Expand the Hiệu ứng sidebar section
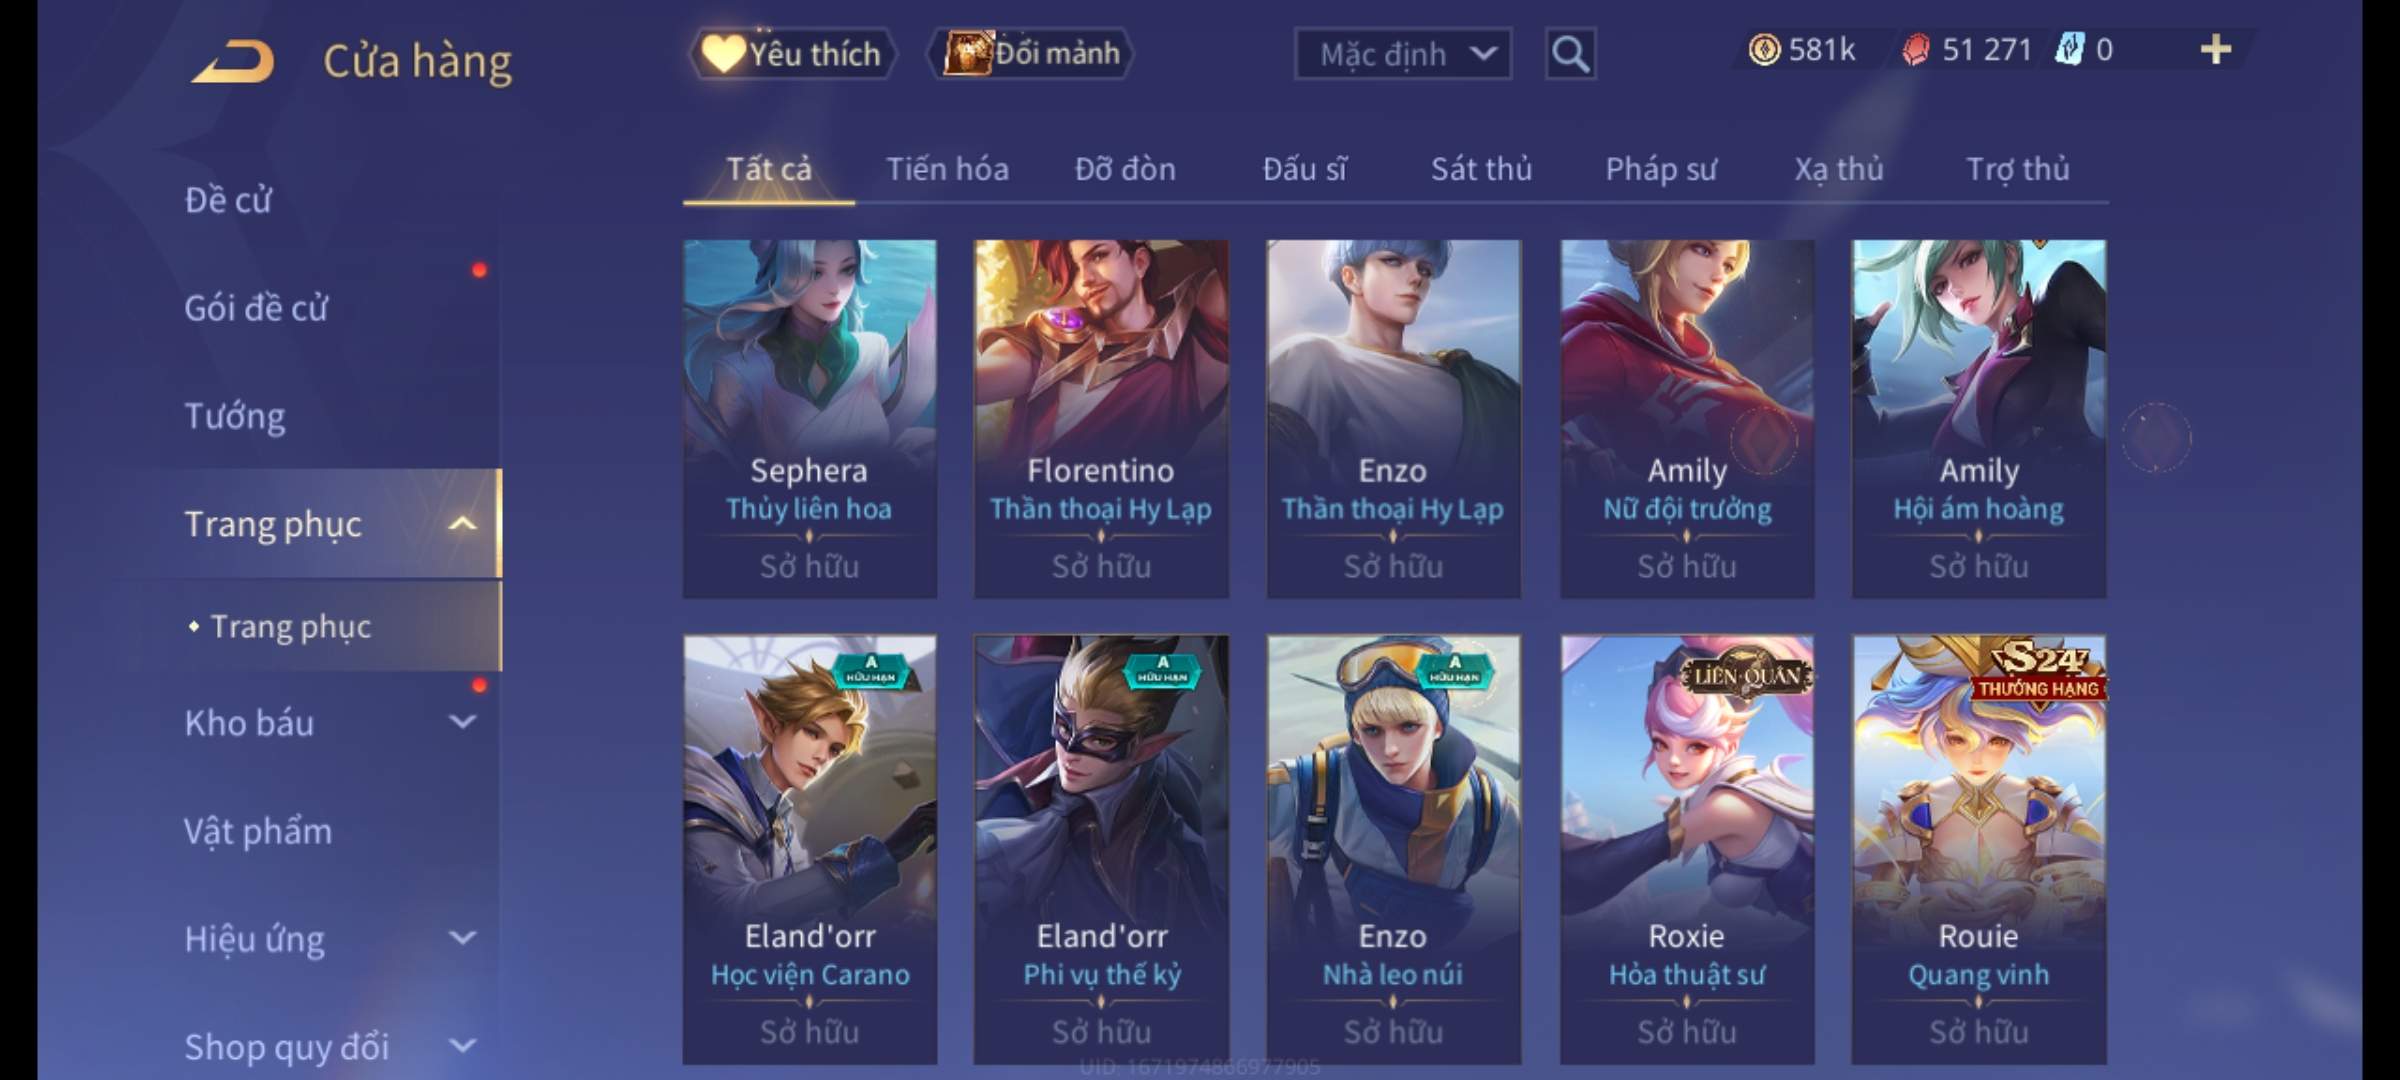 463,937
